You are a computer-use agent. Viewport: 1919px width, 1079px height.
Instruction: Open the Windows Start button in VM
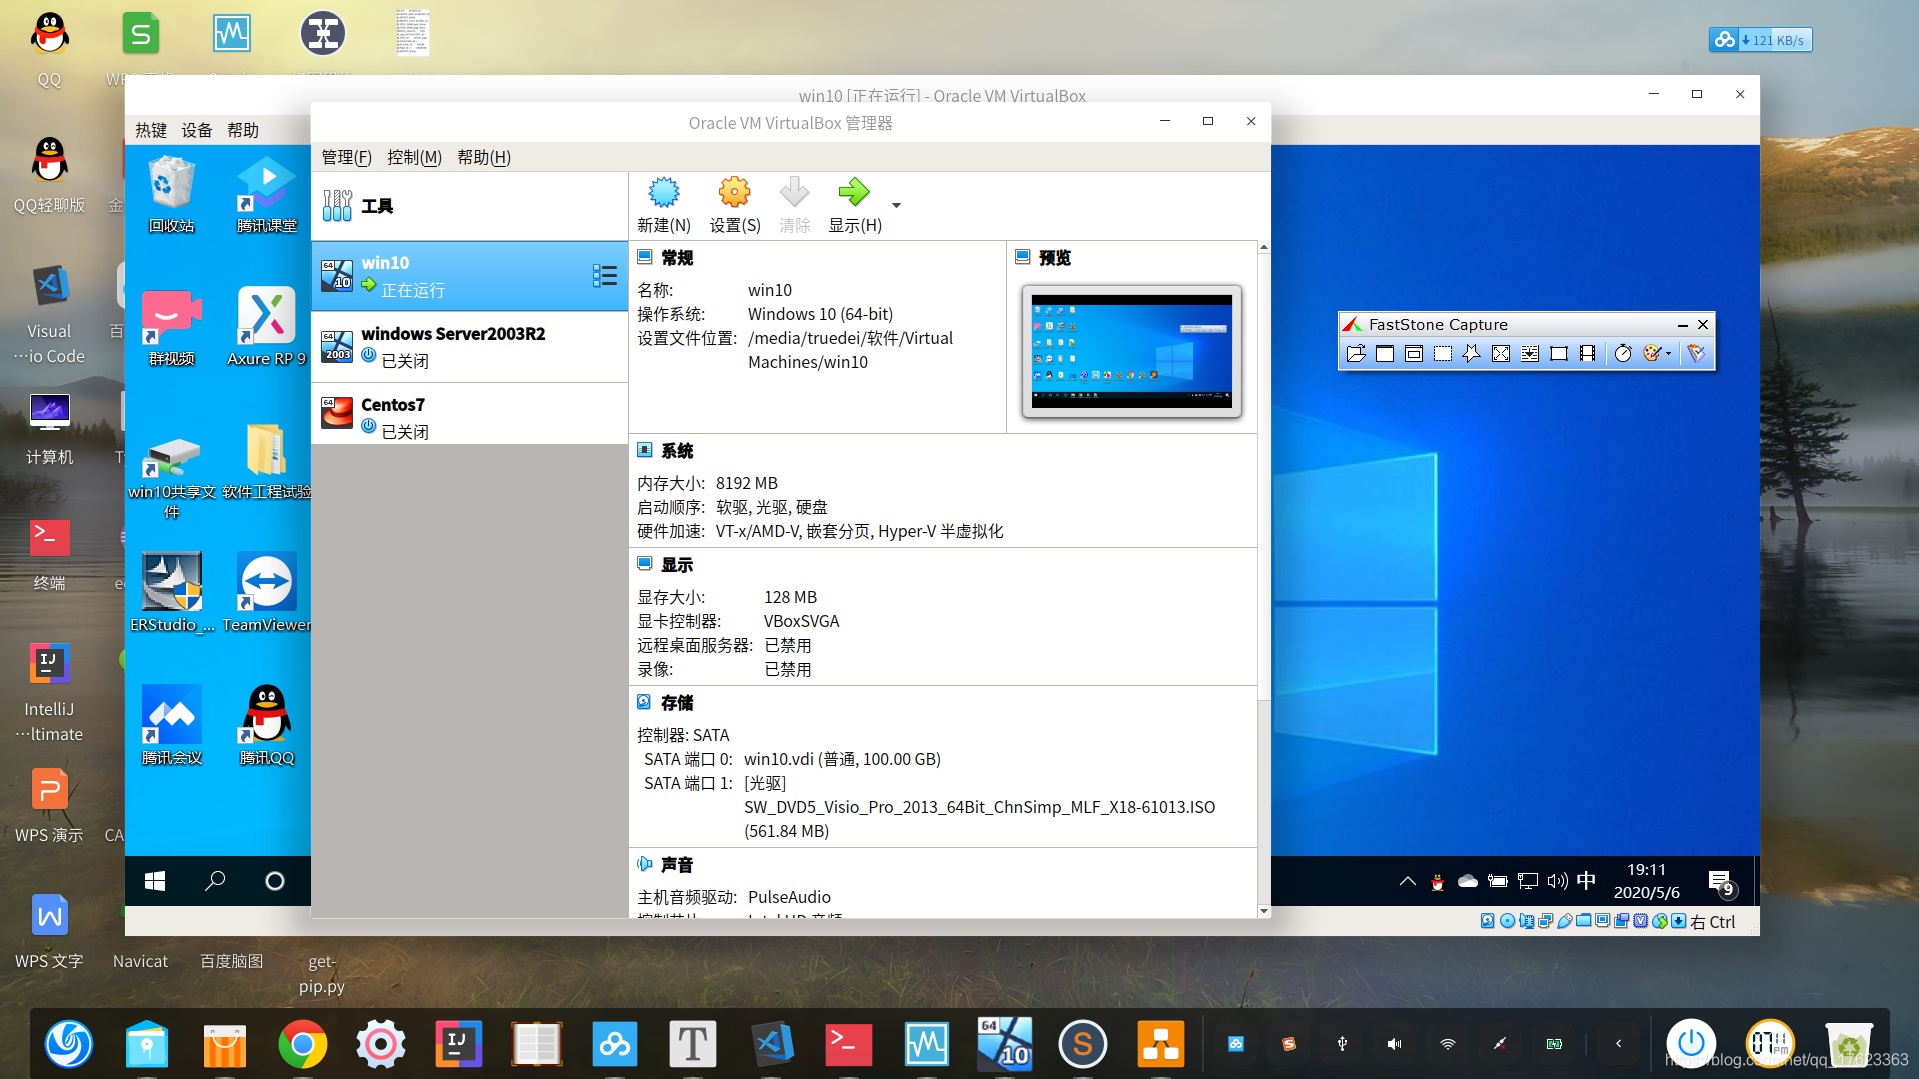[x=155, y=881]
